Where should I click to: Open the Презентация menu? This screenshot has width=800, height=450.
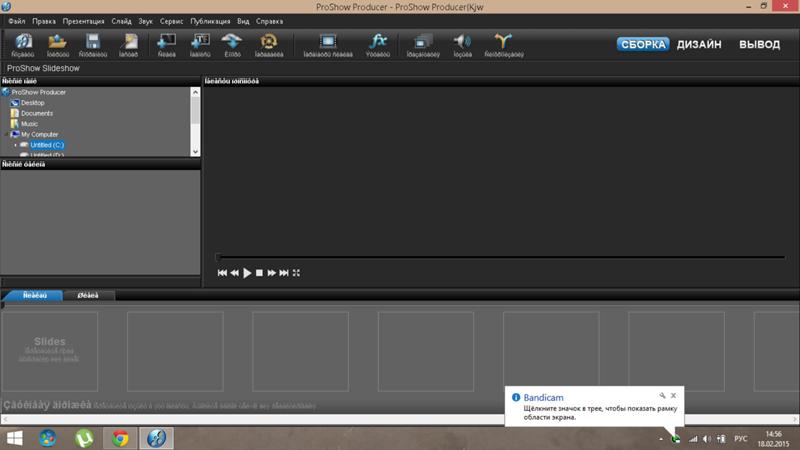click(83, 21)
